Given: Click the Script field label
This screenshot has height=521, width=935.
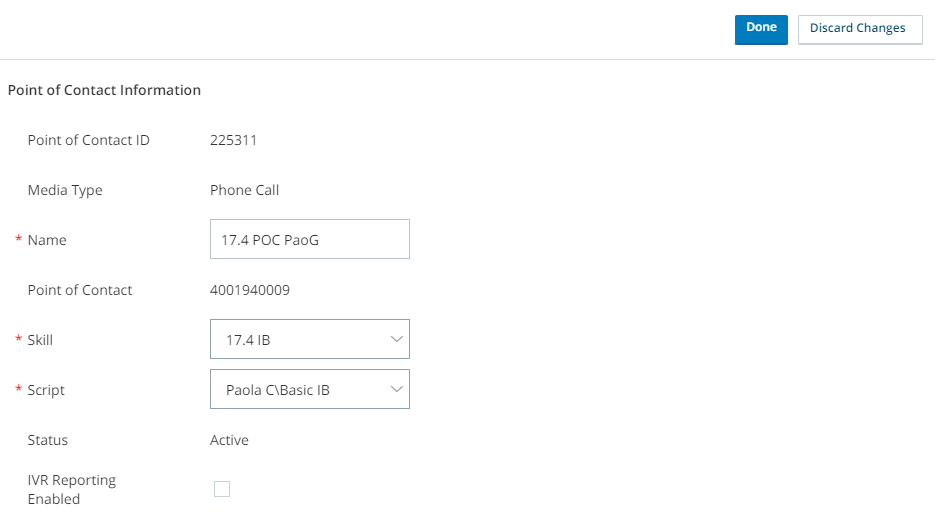Looking at the screenshot, I should (x=46, y=390).
